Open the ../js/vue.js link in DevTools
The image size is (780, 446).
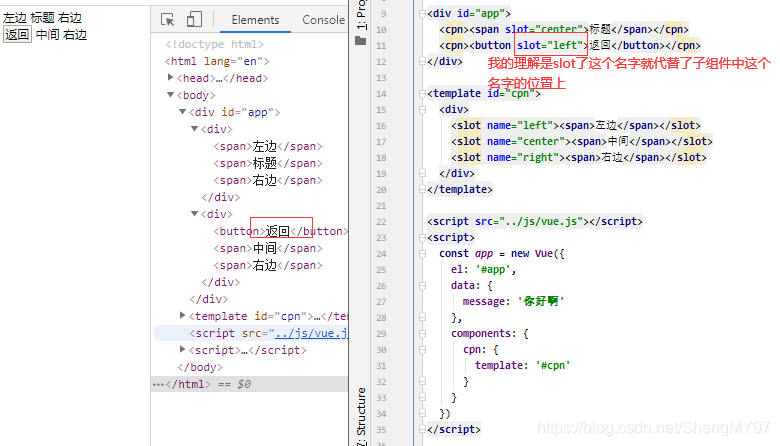311,333
